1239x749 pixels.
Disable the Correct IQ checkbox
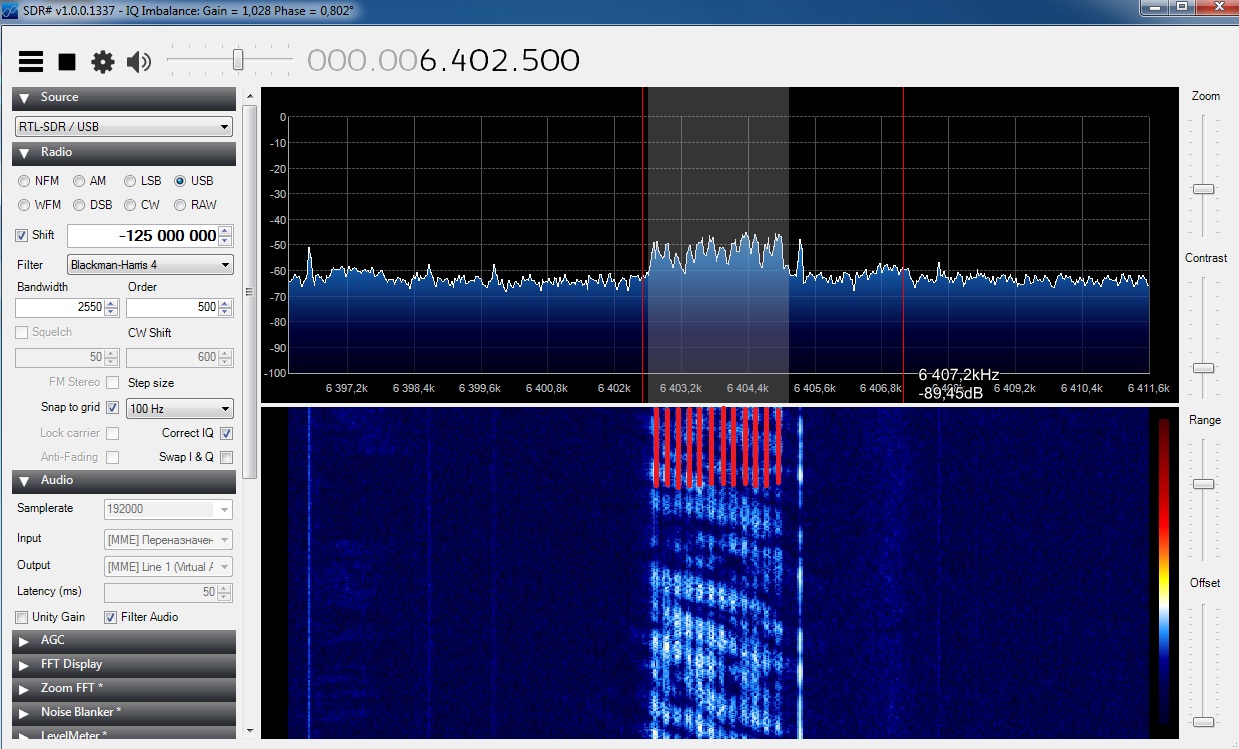coord(226,433)
